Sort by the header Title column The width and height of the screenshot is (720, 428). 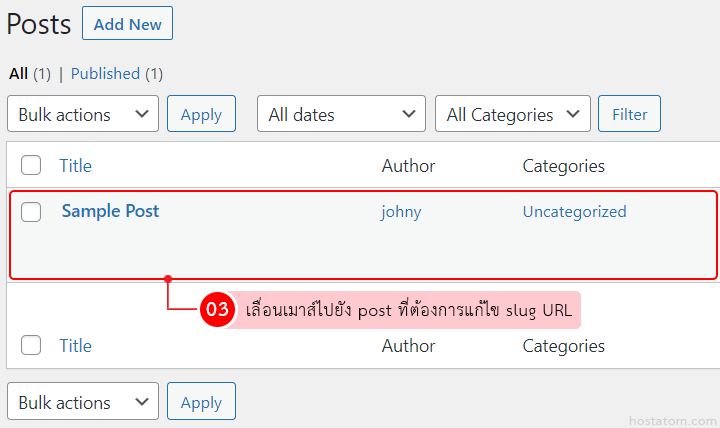point(75,166)
